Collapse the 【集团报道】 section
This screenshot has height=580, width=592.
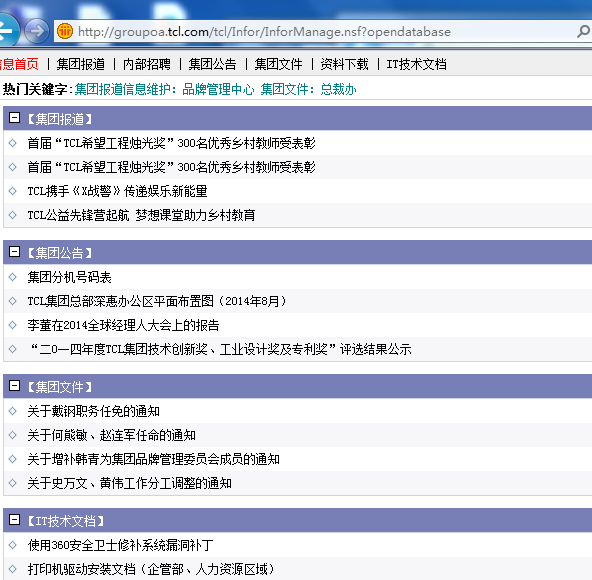coord(14,117)
